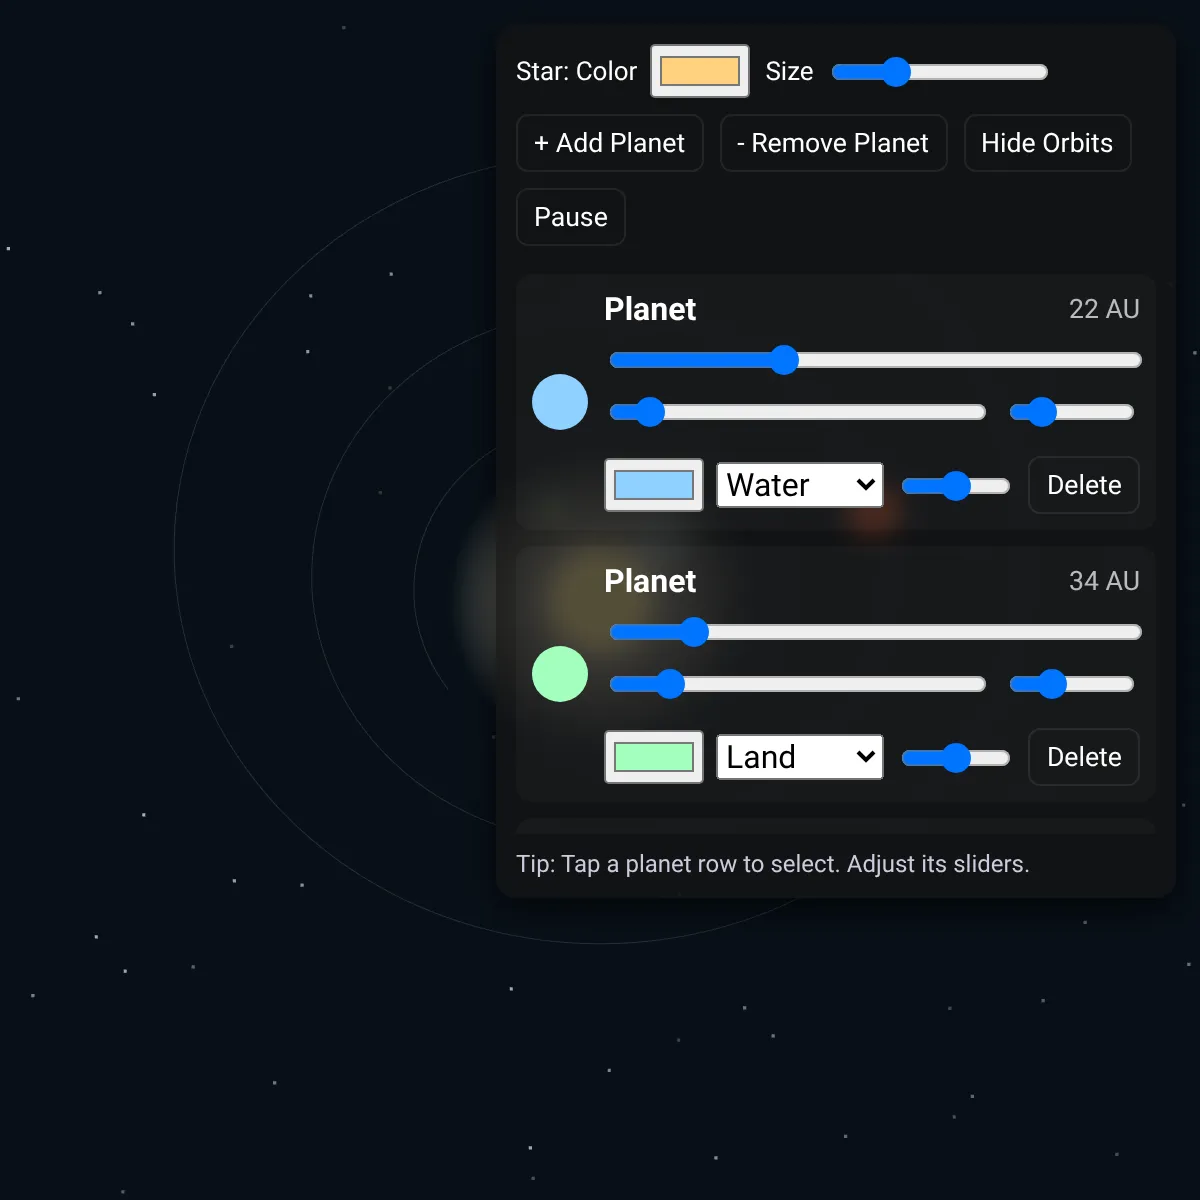Image resolution: width=1200 pixels, height=1200 pixels.
Task: Pause the simulation
Action: [571, 217]
